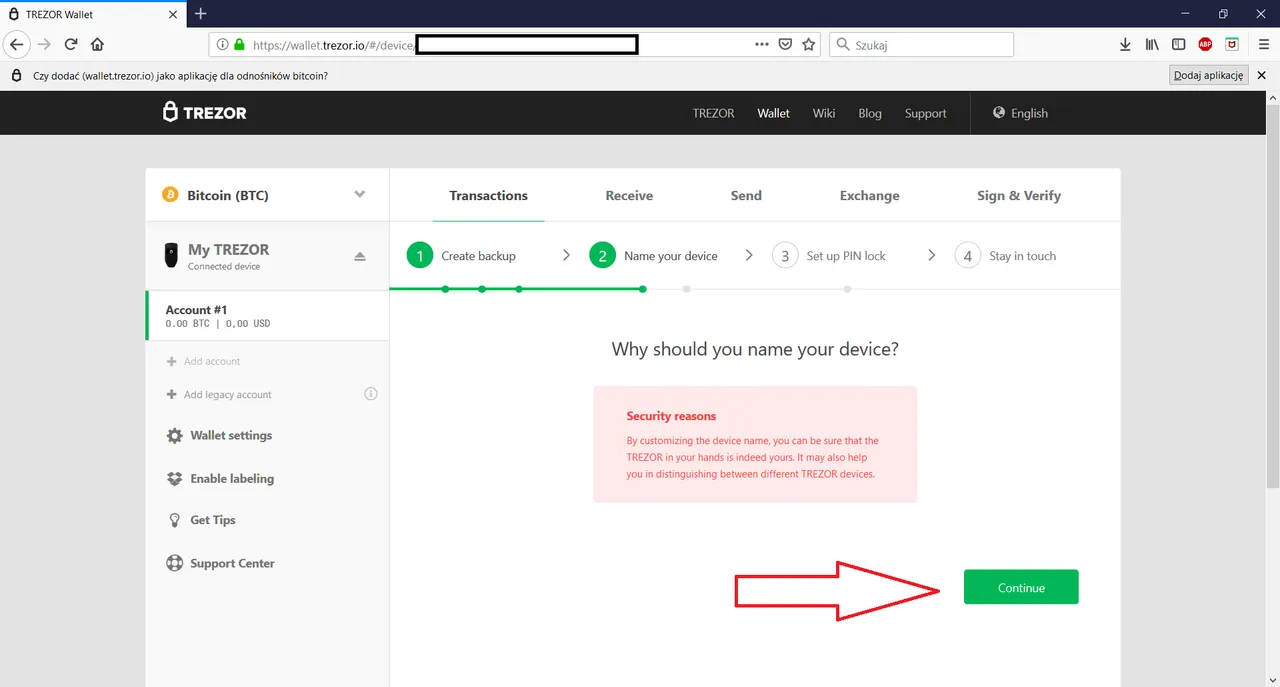Screen dimensions: 1280x687
Task: Click the TREZOR logo in header
Action: click(205, 113)
